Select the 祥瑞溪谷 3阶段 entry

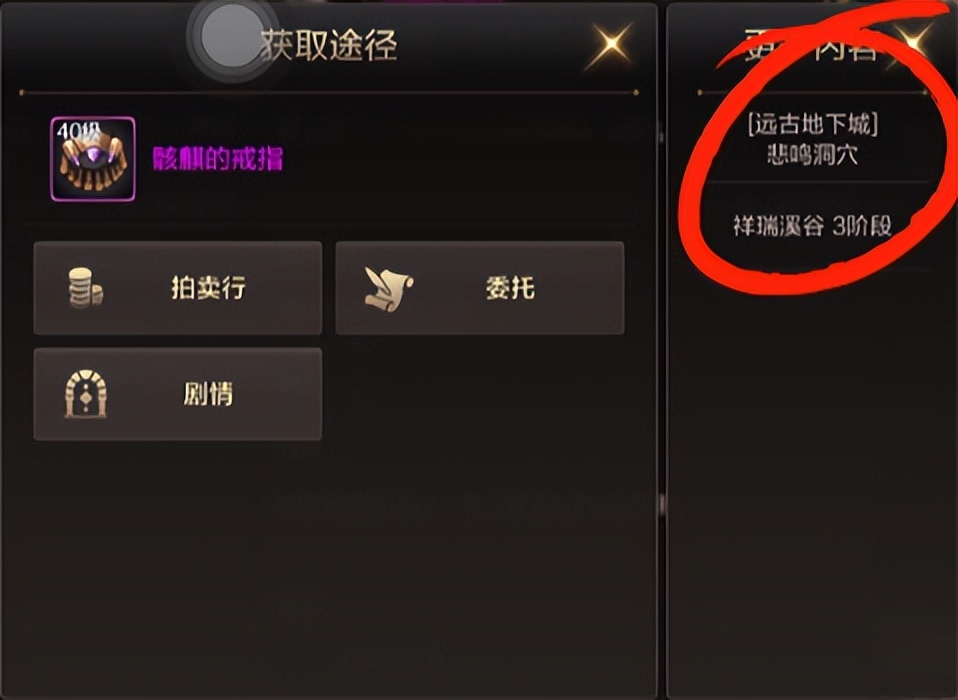point(813,226)
